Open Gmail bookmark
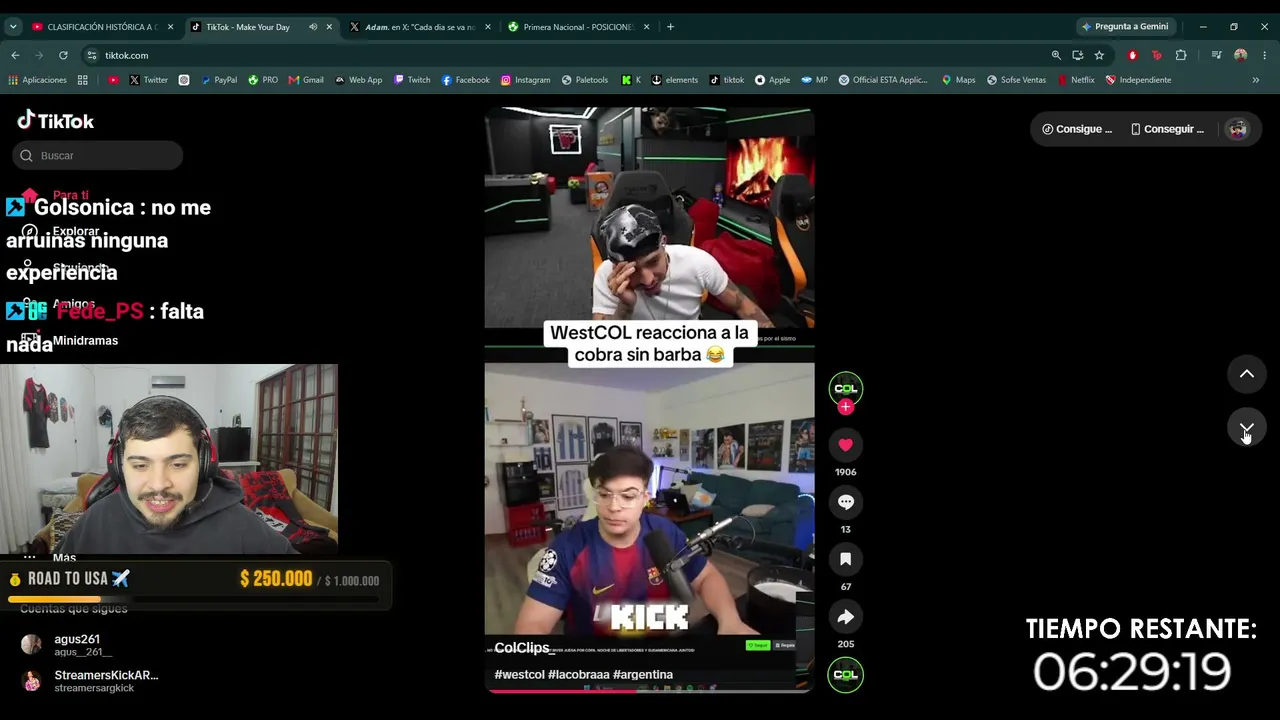Viewport: 1280px width, 720px height. (306, 80)
